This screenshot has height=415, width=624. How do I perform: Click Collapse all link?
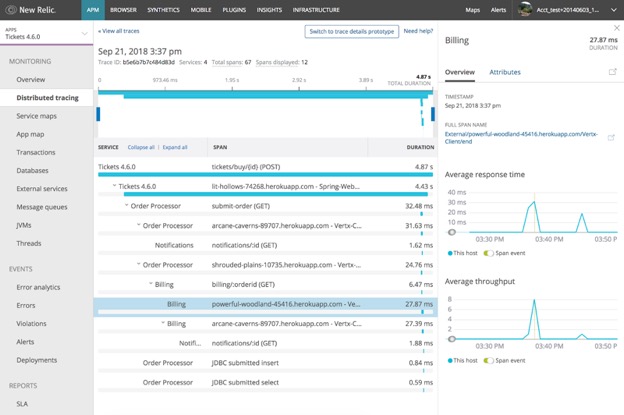[141, 147]
